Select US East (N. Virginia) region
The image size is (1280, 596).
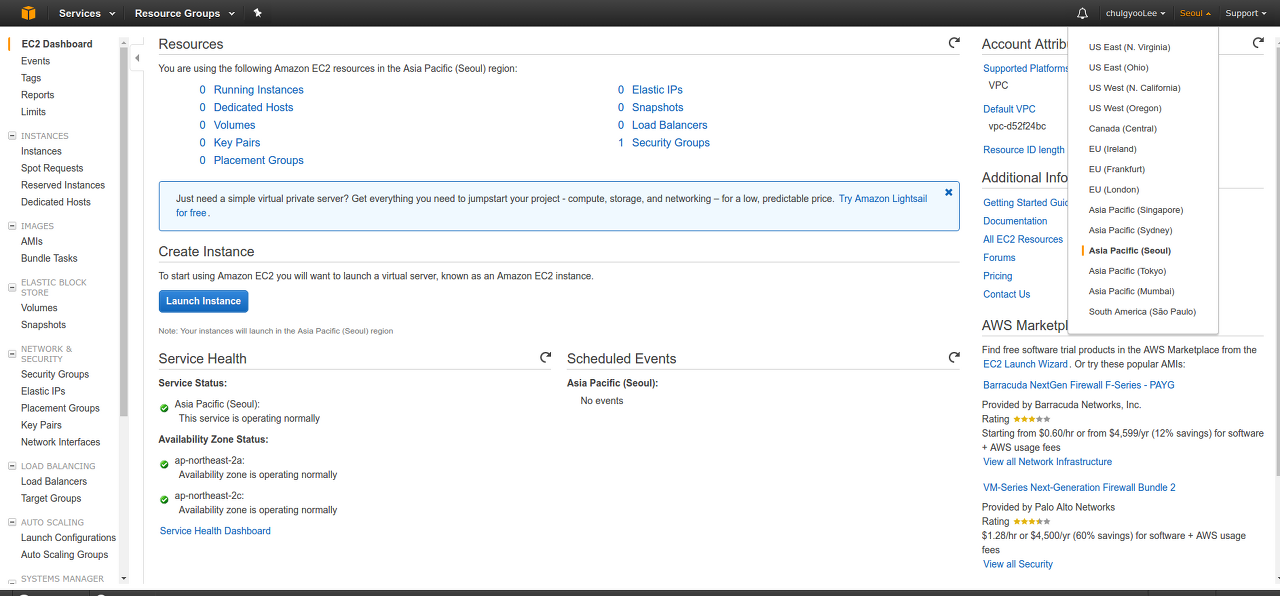click(1129, 47)
